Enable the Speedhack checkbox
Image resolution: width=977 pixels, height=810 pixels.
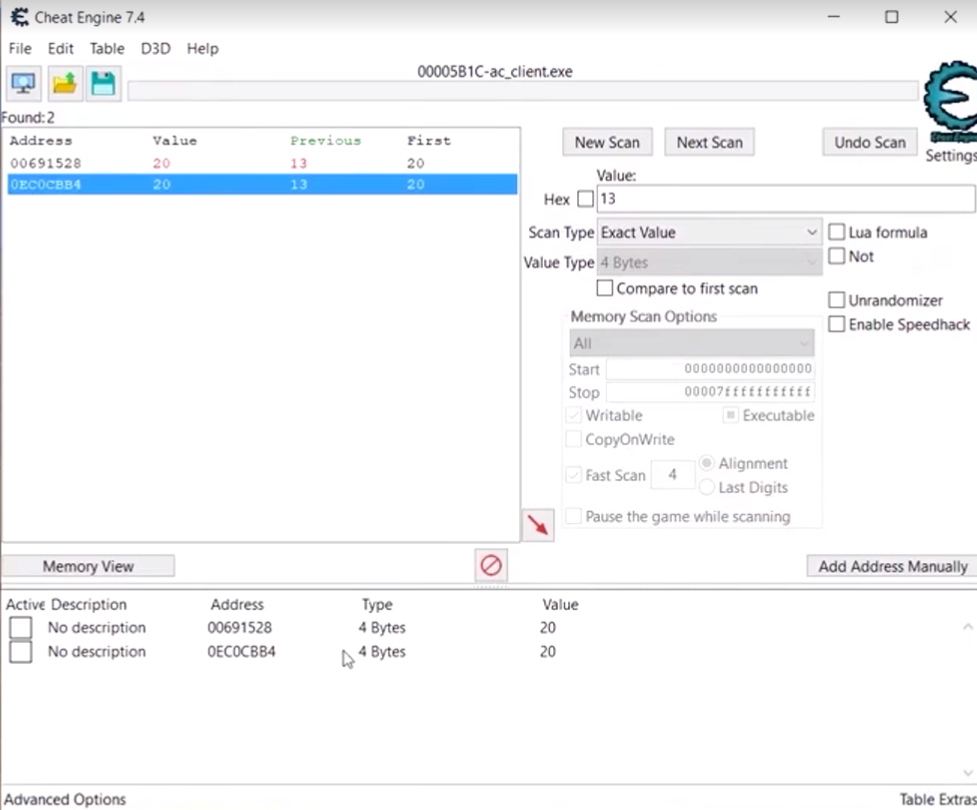tap(837, 324)
